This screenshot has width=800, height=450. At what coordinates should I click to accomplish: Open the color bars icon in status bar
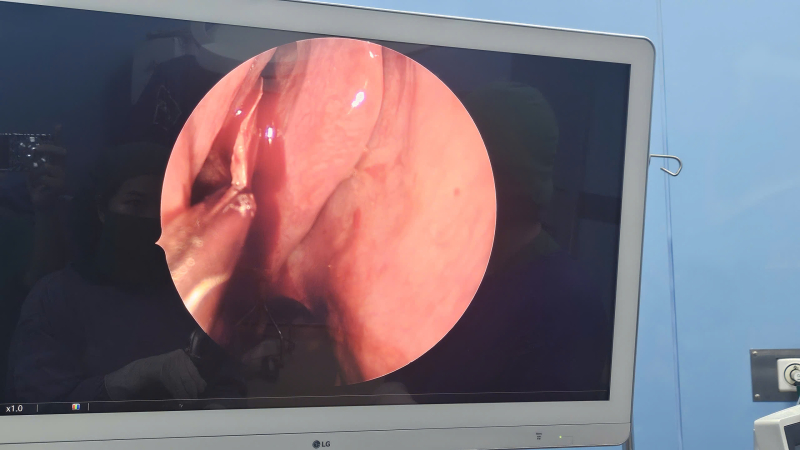pos(74,407)
